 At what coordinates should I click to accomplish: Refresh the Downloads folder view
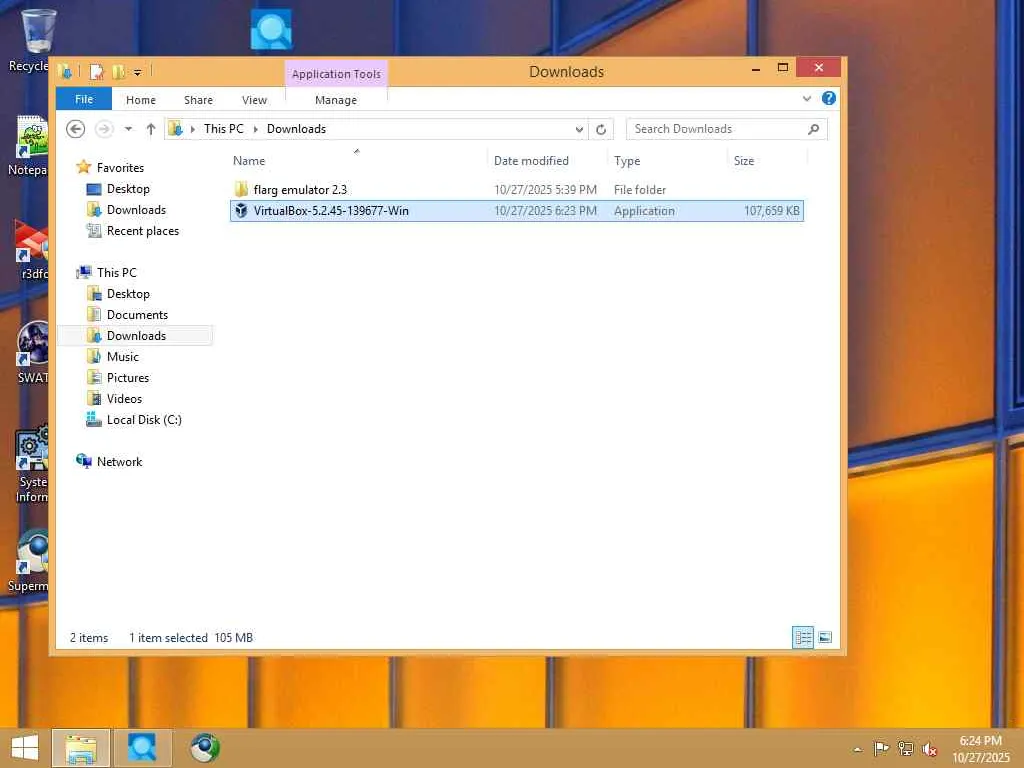point(601,129)
